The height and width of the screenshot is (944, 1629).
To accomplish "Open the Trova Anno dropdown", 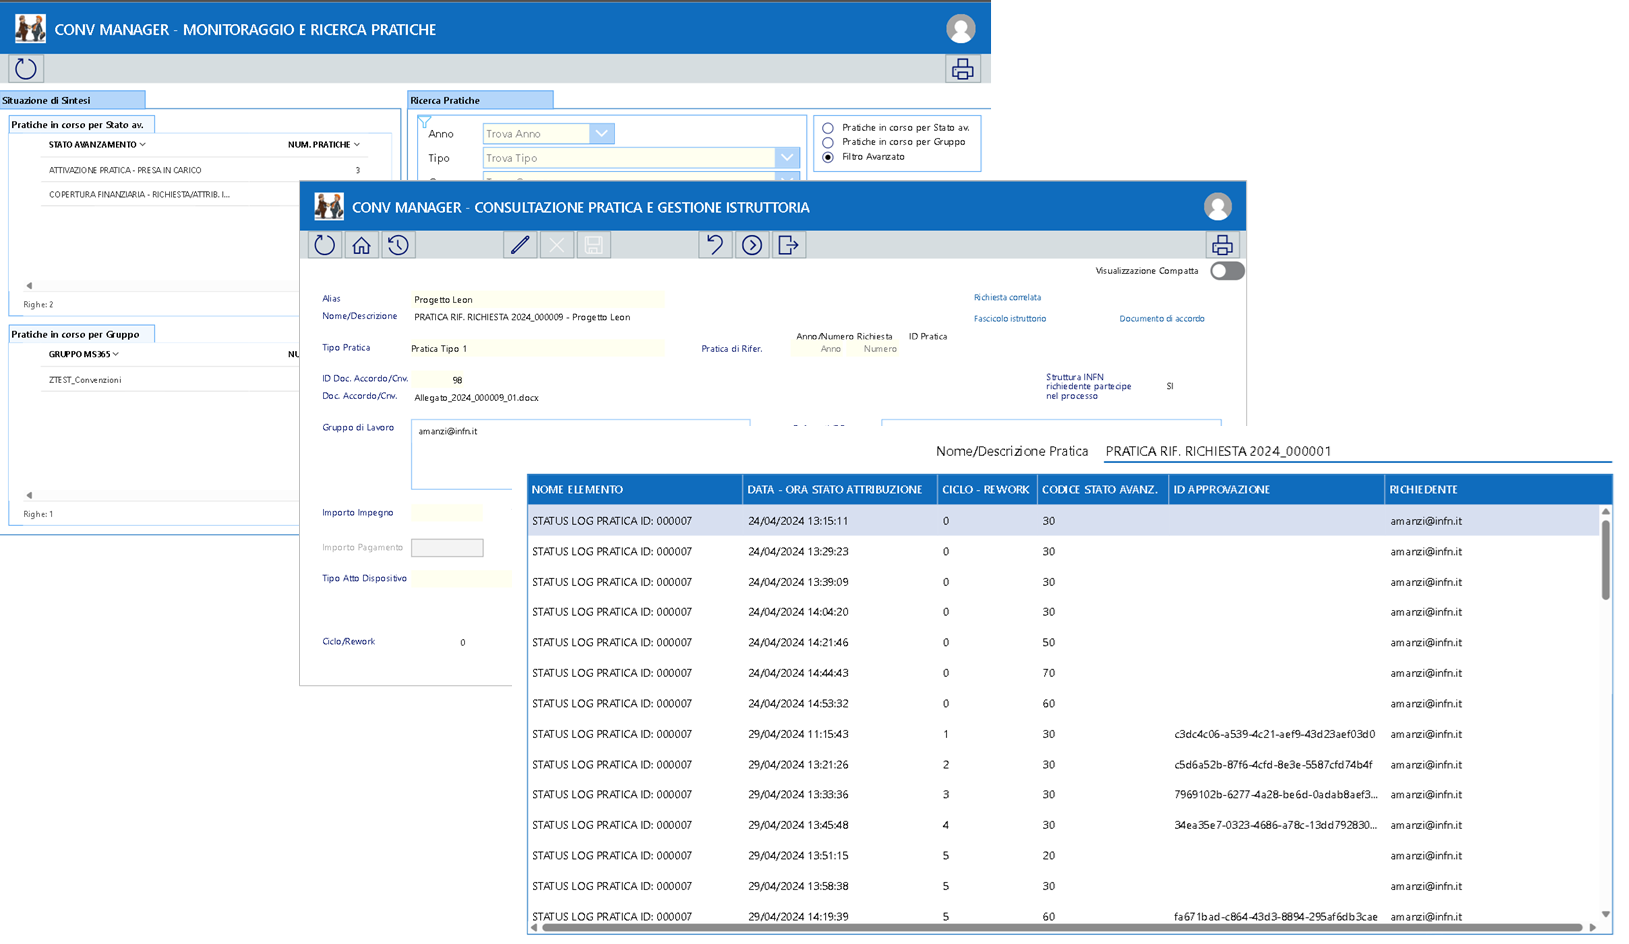I will click(601, 133).
